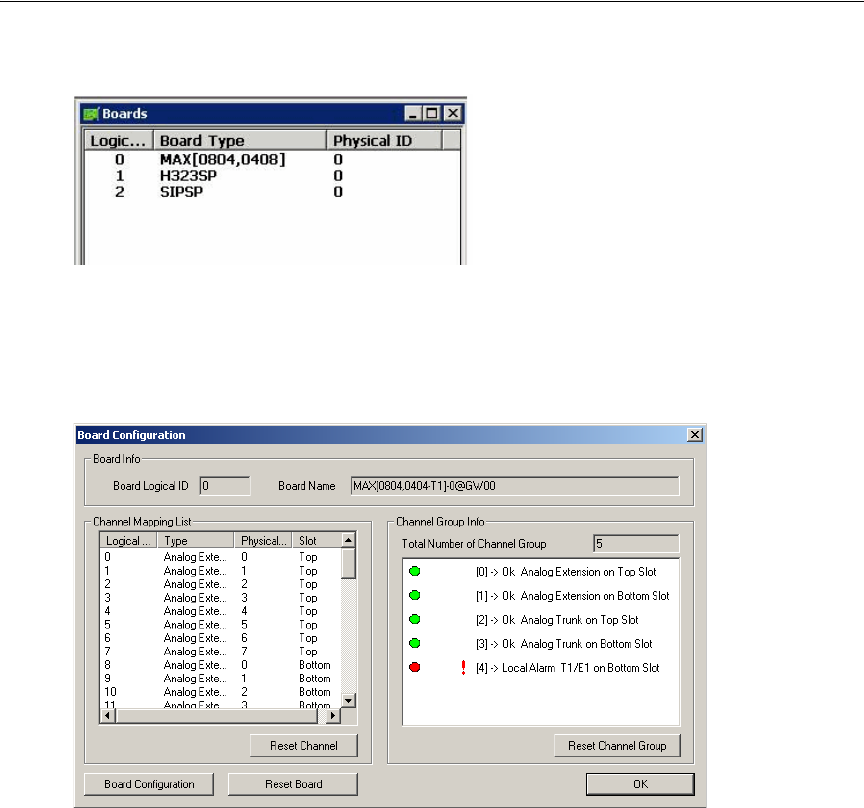Viewport: 864px width, 808px height.
Task: Select logical channel 1 row
Action: [x=220, y=571]
